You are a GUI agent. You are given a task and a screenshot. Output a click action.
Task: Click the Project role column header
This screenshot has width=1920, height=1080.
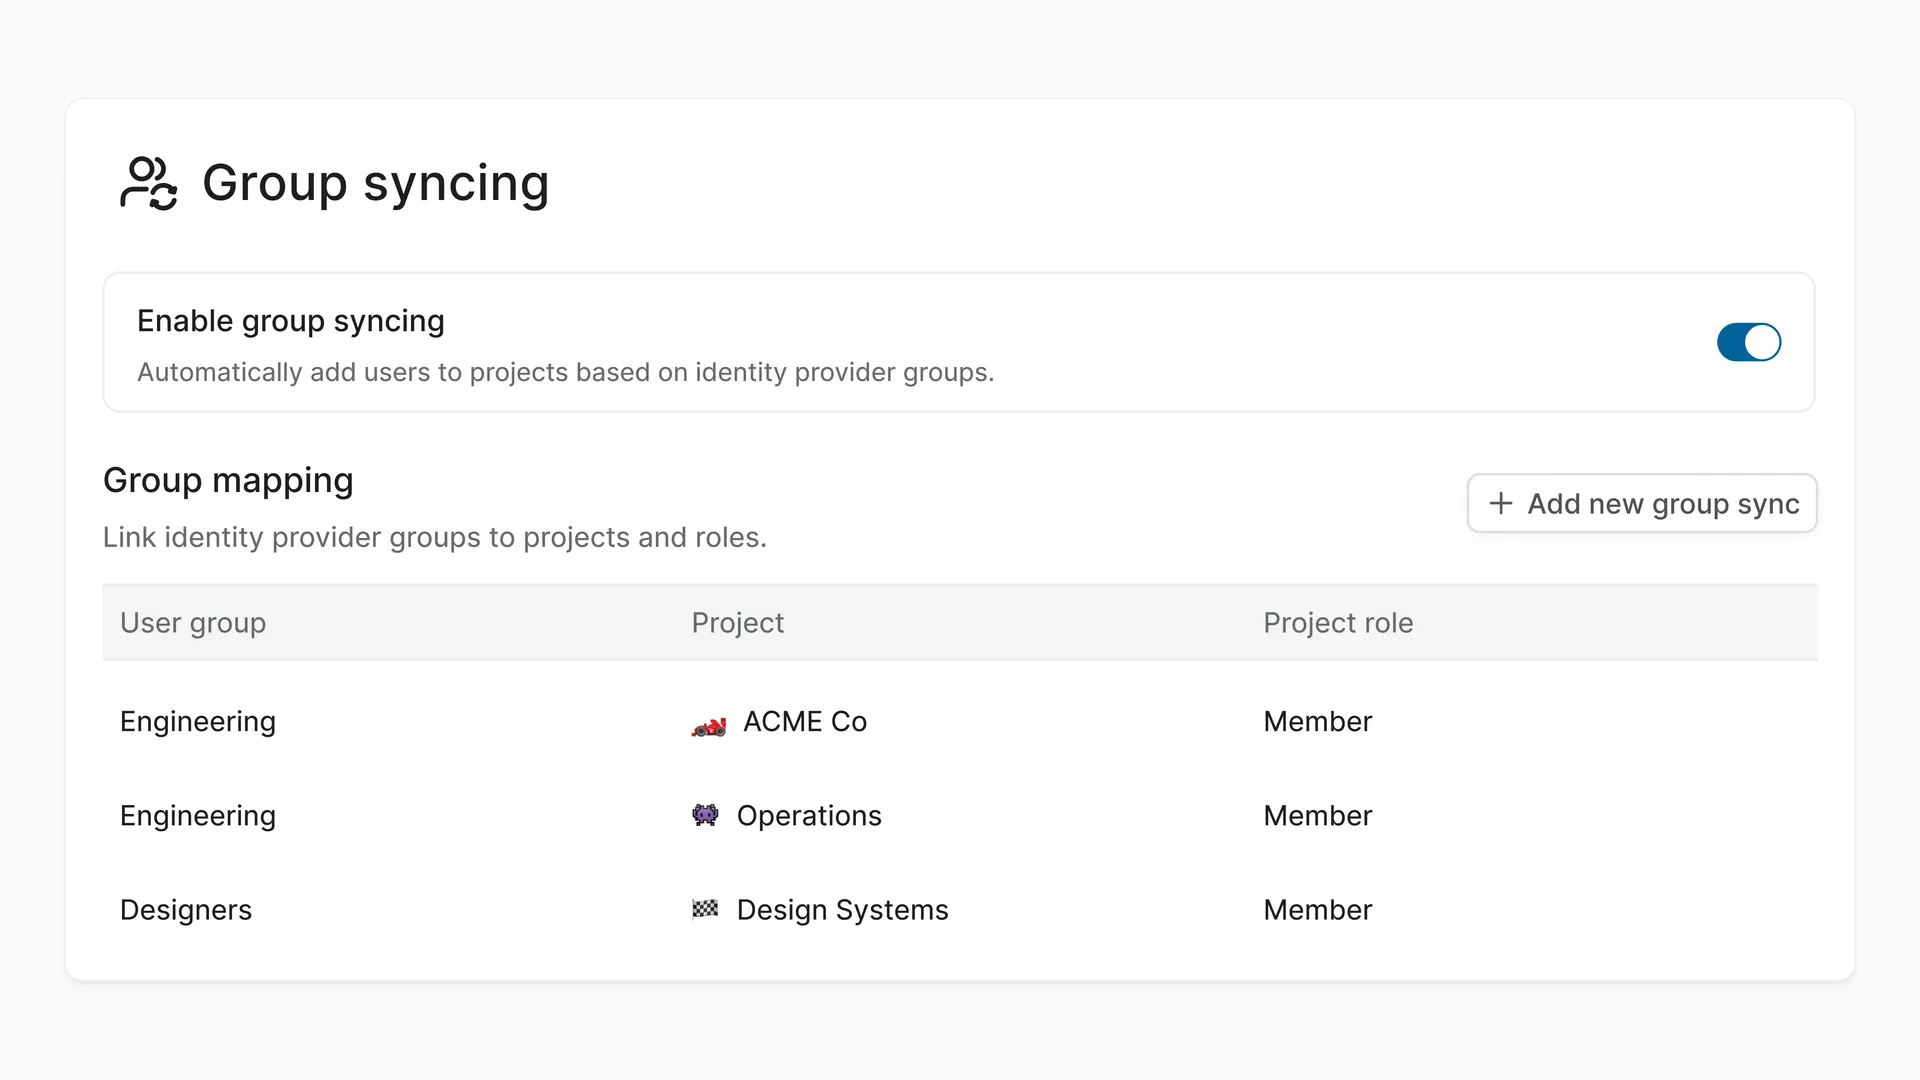pyautogui.click(x=1338, y=623)
